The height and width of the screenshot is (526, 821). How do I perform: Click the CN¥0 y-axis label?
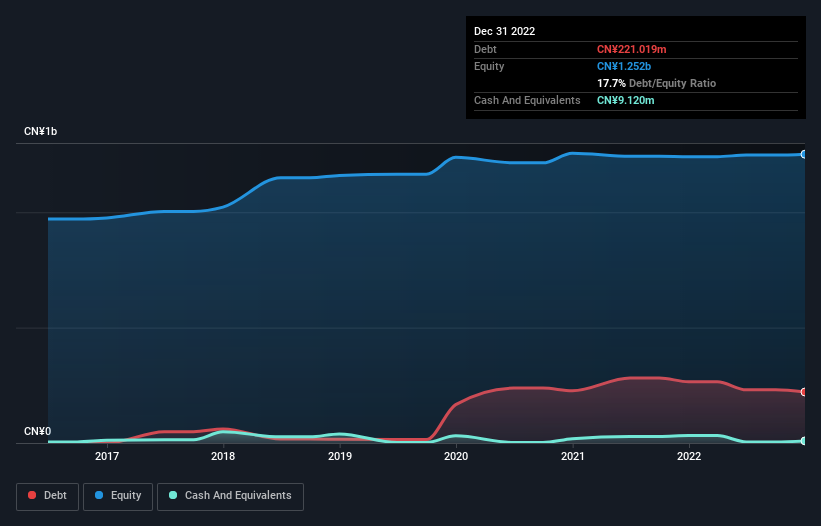pos(38,431)
